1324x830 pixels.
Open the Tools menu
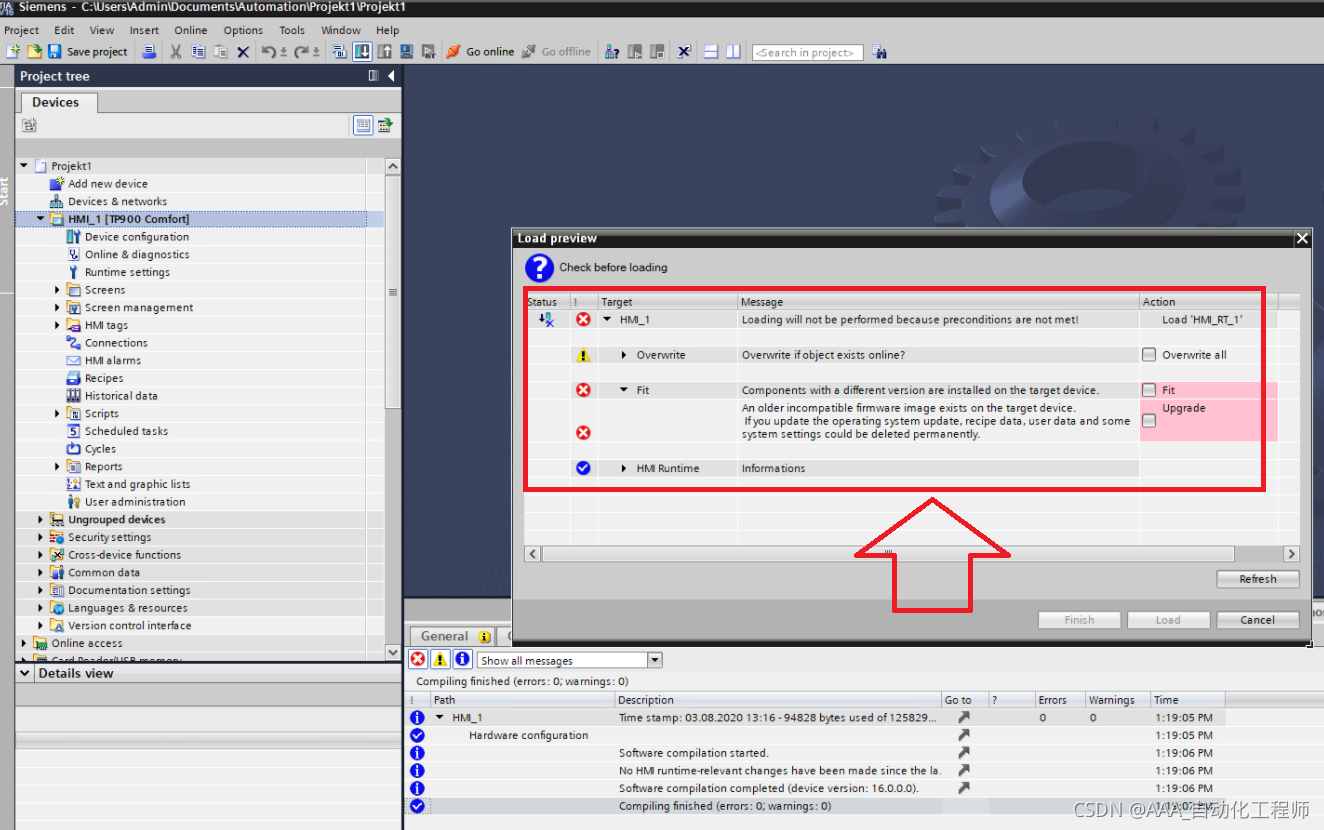pos(292,30)
